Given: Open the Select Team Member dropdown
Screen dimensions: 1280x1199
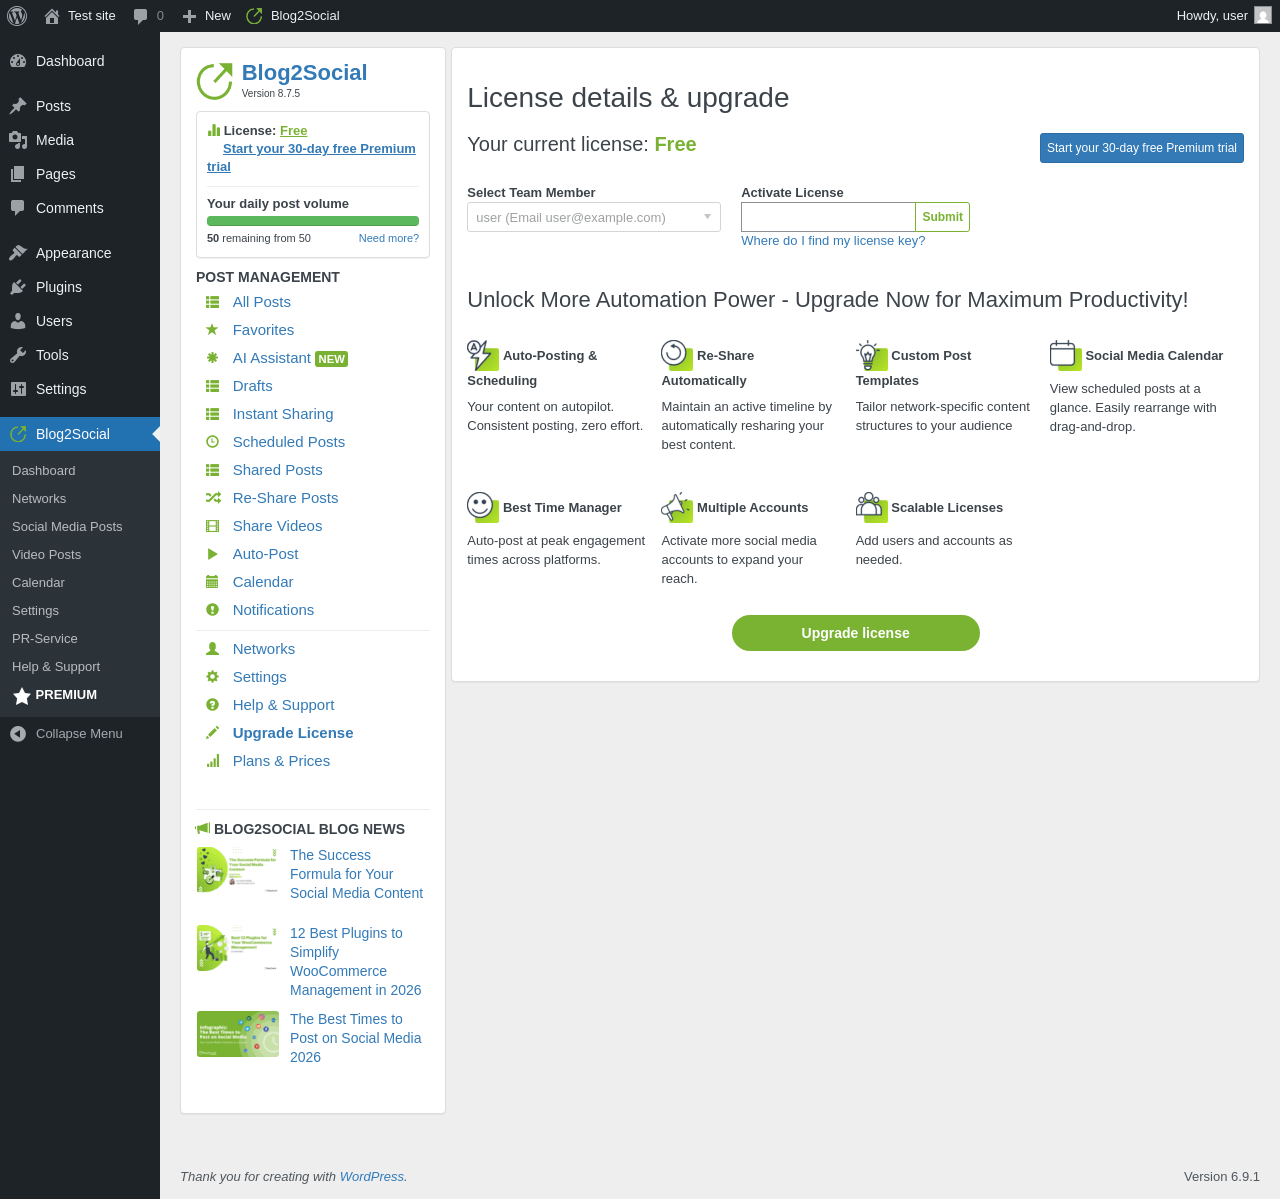Looking at the screenshot, I should tap(594, 217).
